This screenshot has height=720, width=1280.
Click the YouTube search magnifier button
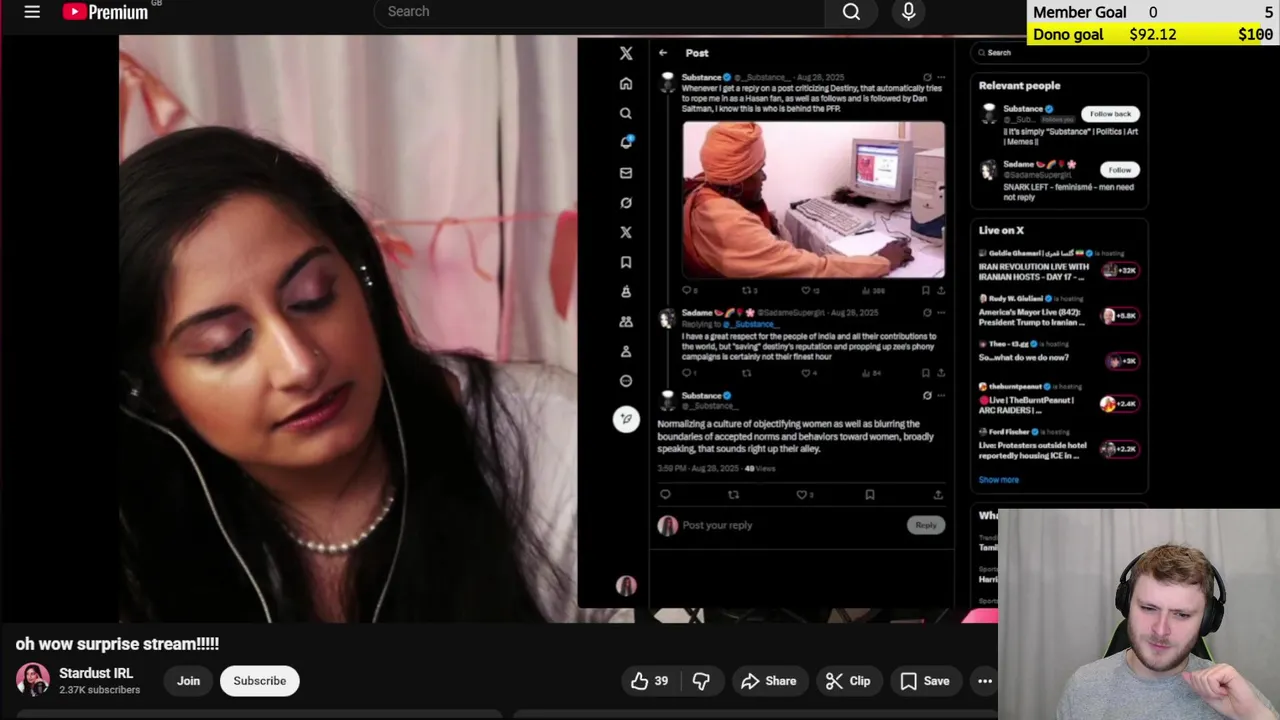(x=851, y=12)
